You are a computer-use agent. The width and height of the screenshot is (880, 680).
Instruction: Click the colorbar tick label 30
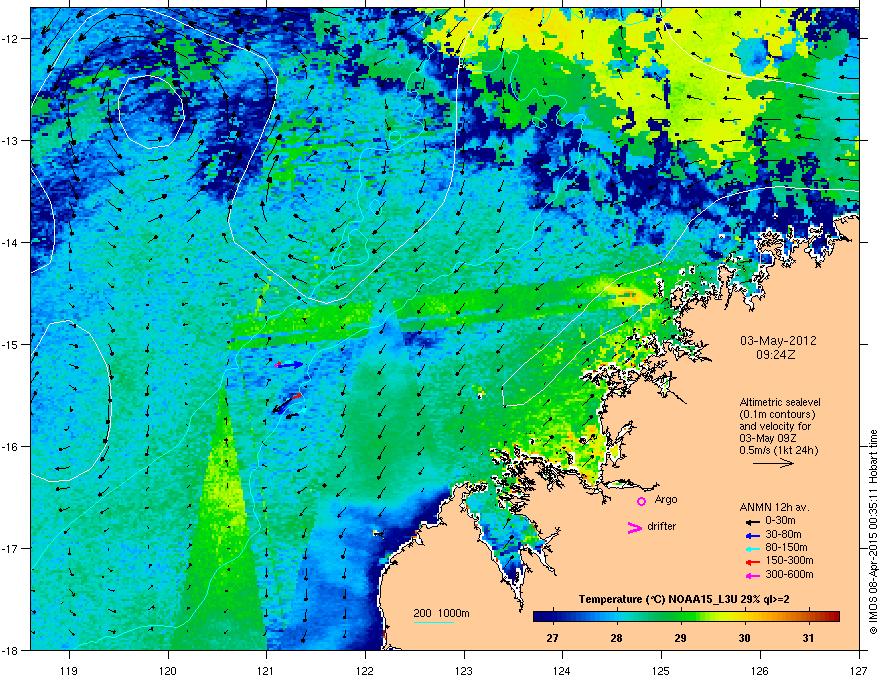tap(744, 638)
